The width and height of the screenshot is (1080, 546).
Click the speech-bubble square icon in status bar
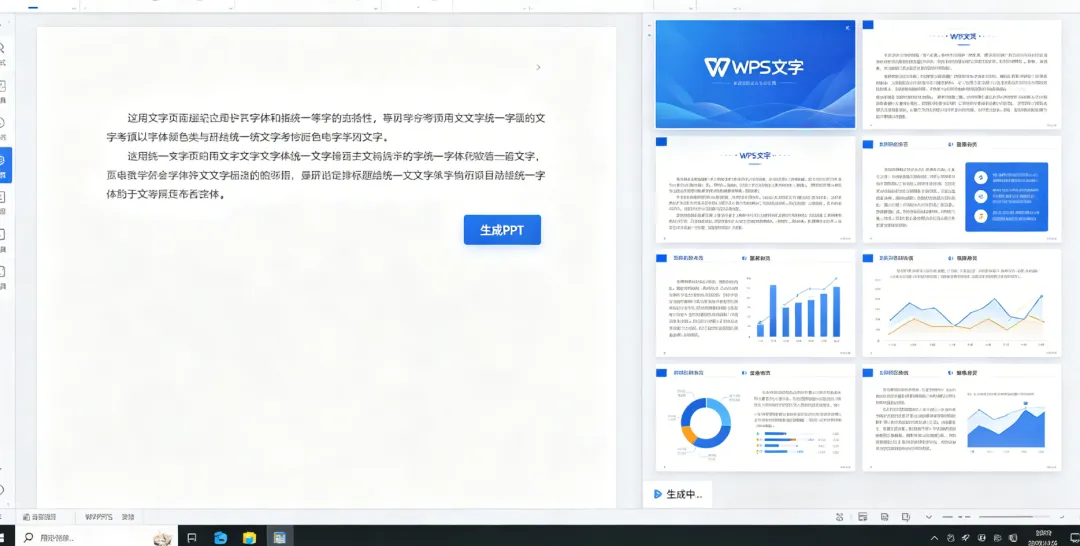906,517
